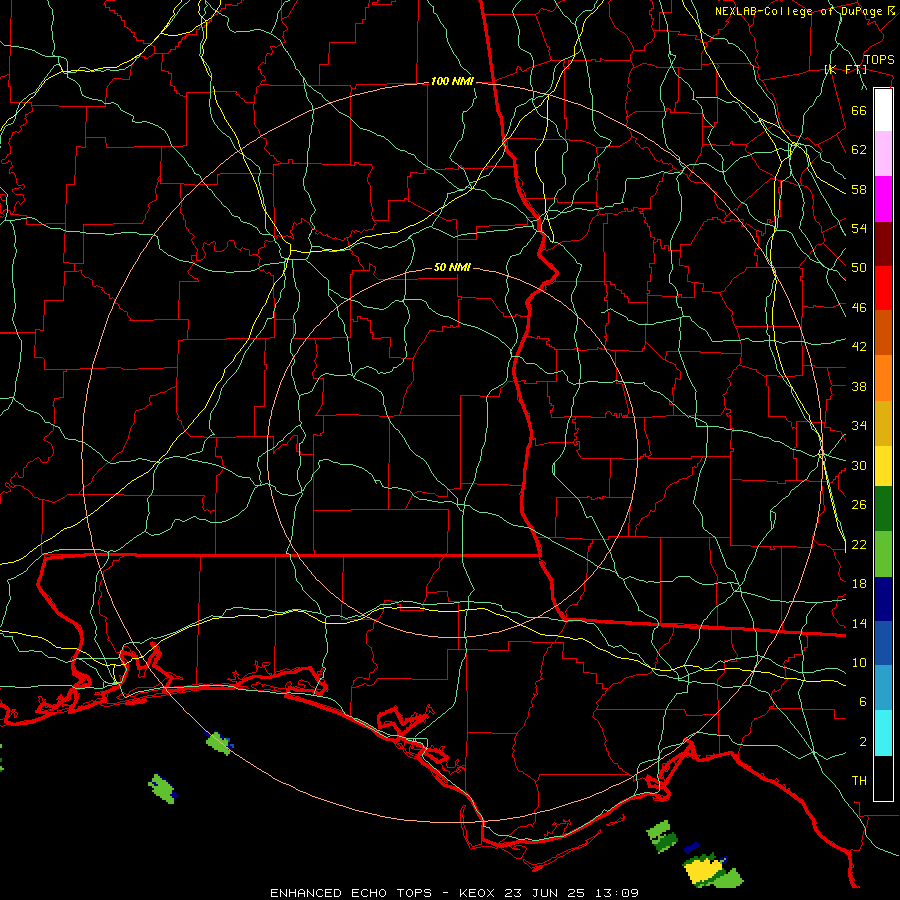
Task: Click the "66" legend value
Action: point(859,110)
